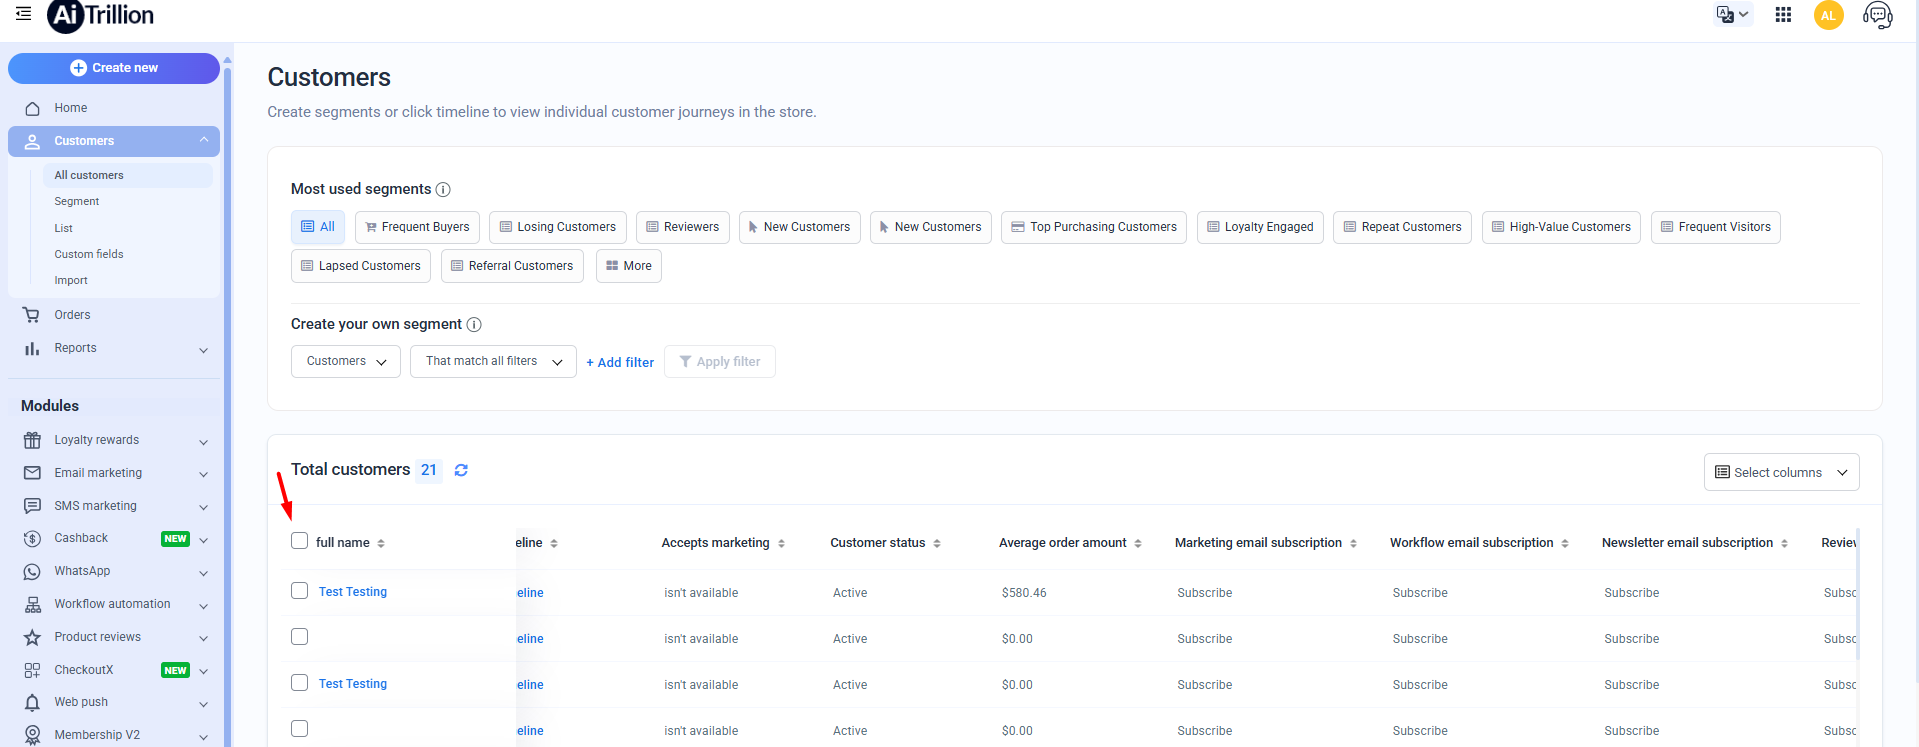Open the That match all filters dropdown
This screenshot has width=1919, height=747.
pyautogui.click(x=493, y=361)
